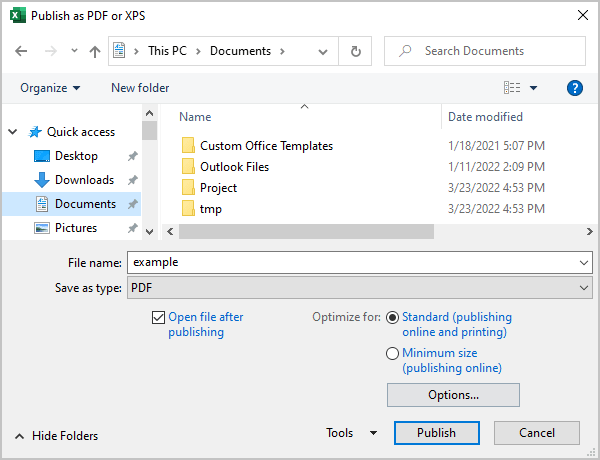Open Pictures in the navigation pane
The image size is (600, 460).
coord(76,228)
